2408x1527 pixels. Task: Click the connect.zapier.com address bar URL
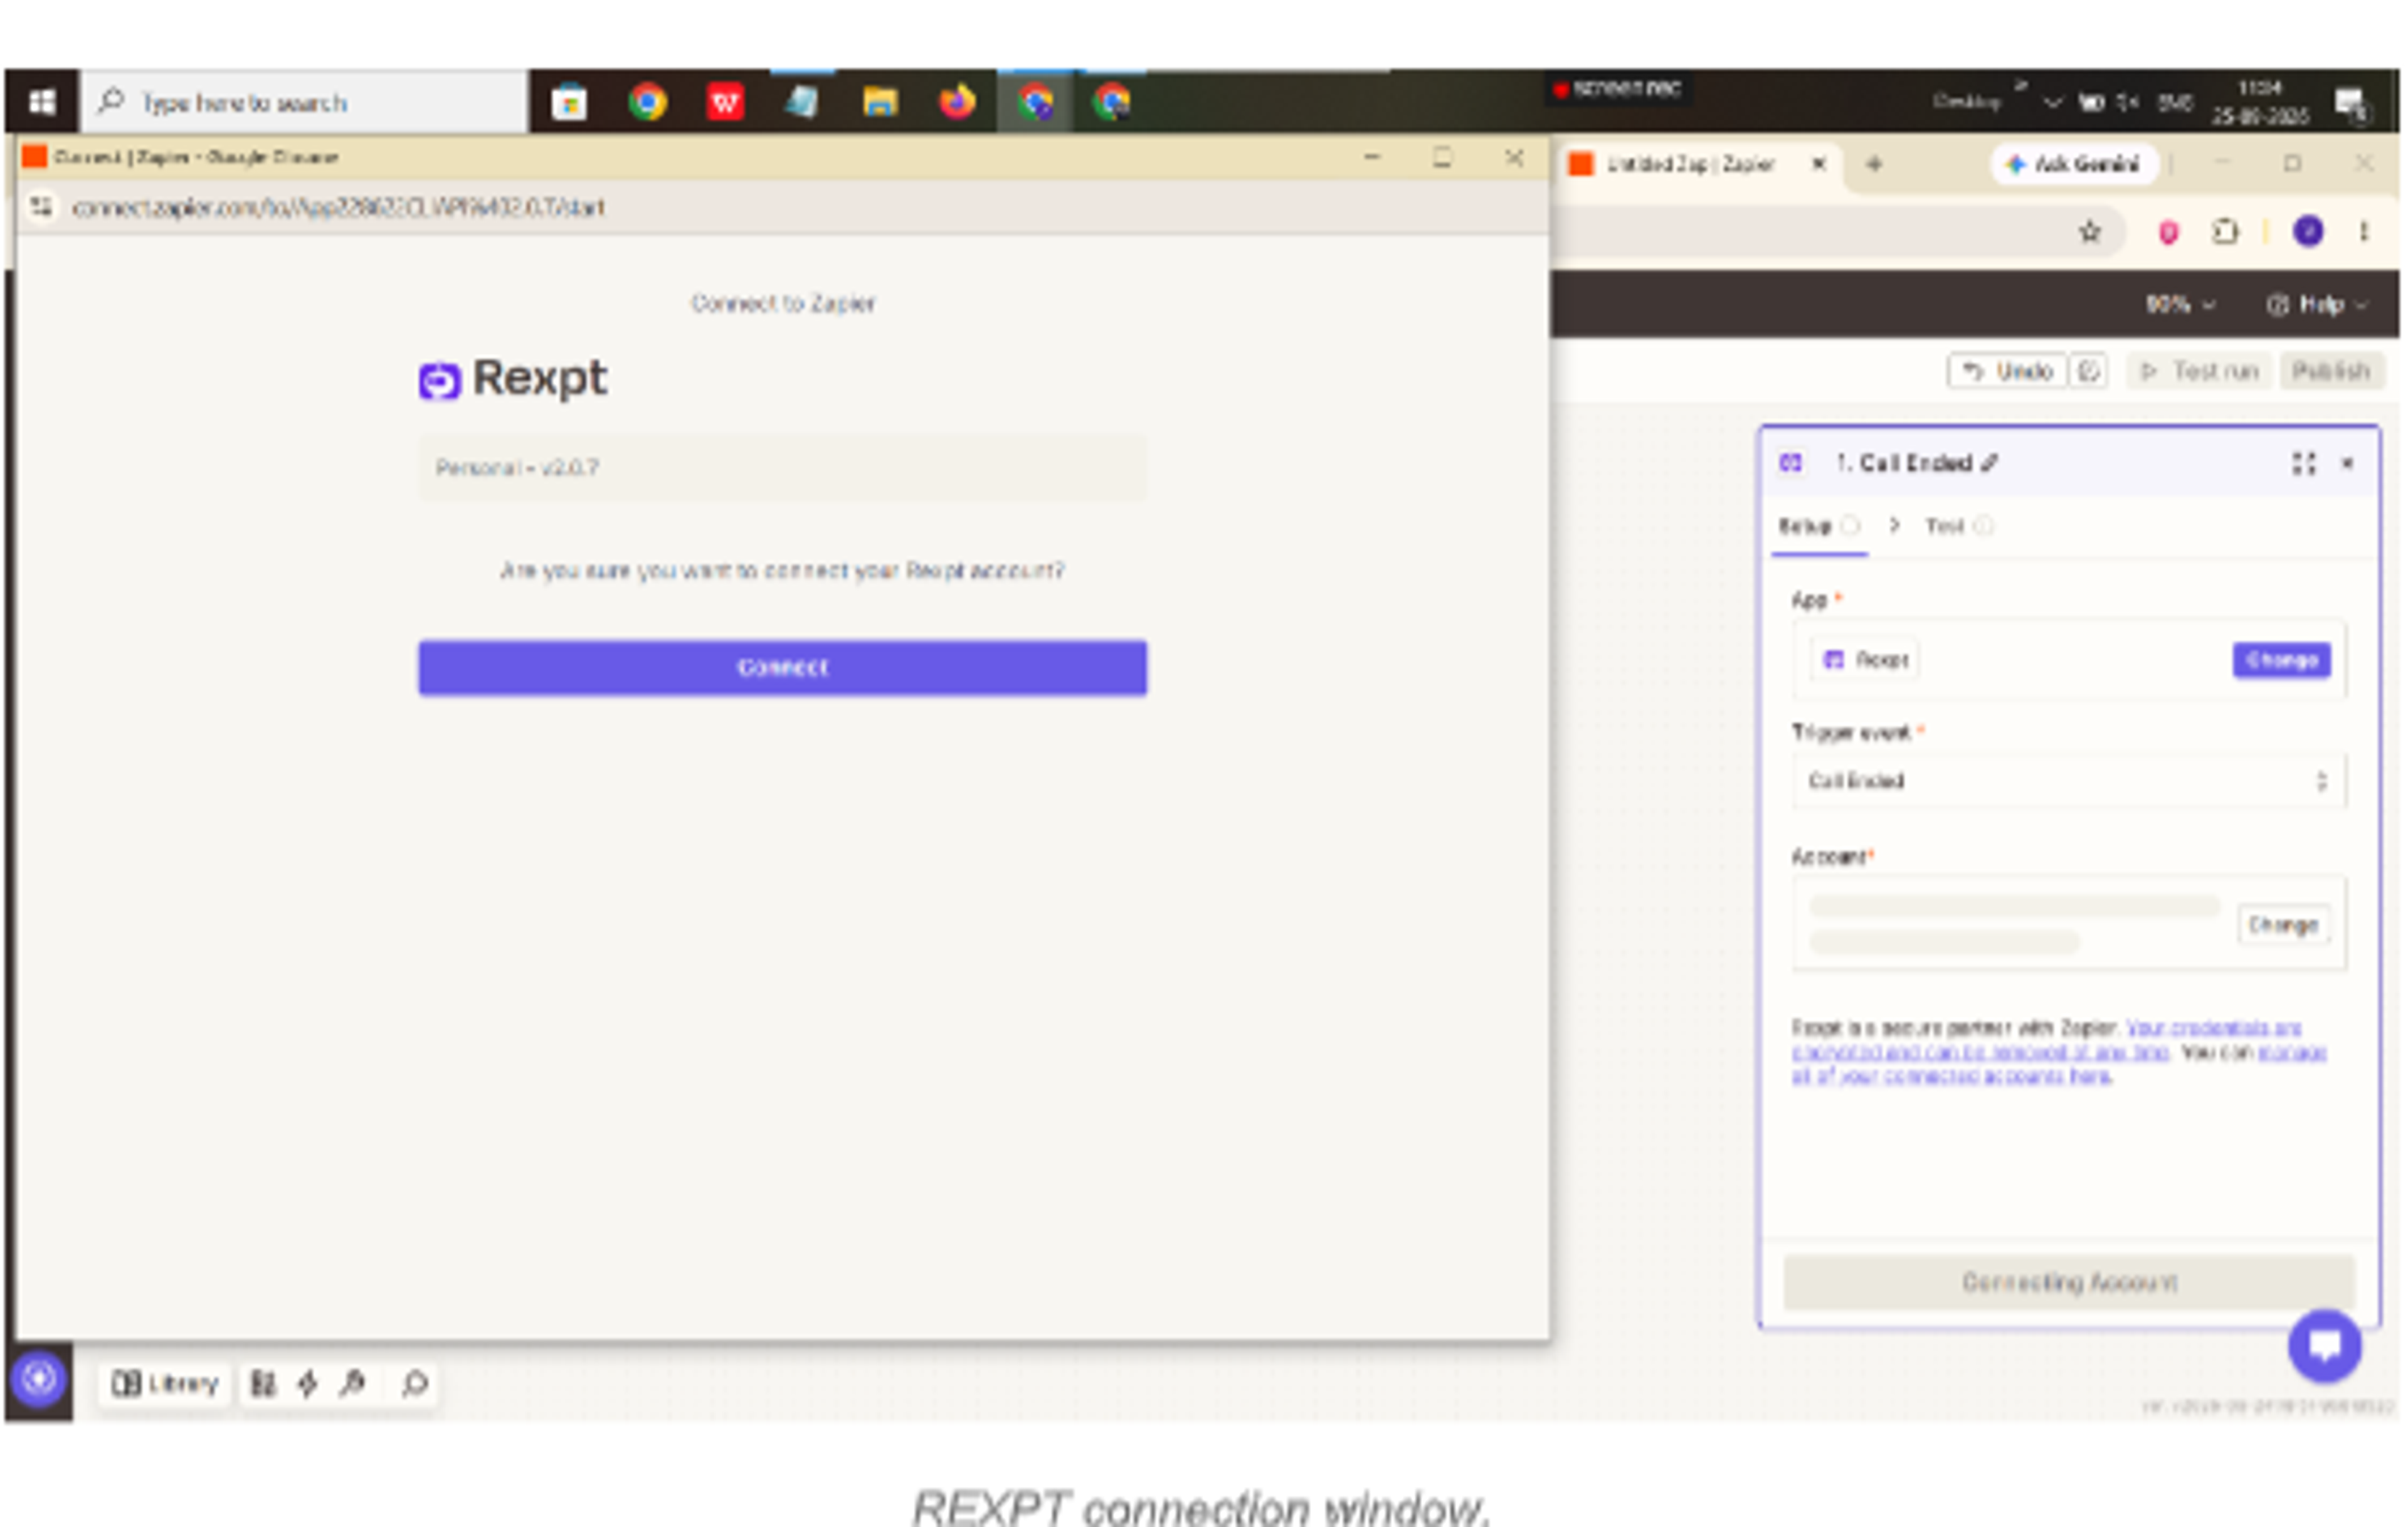point(338,207)
